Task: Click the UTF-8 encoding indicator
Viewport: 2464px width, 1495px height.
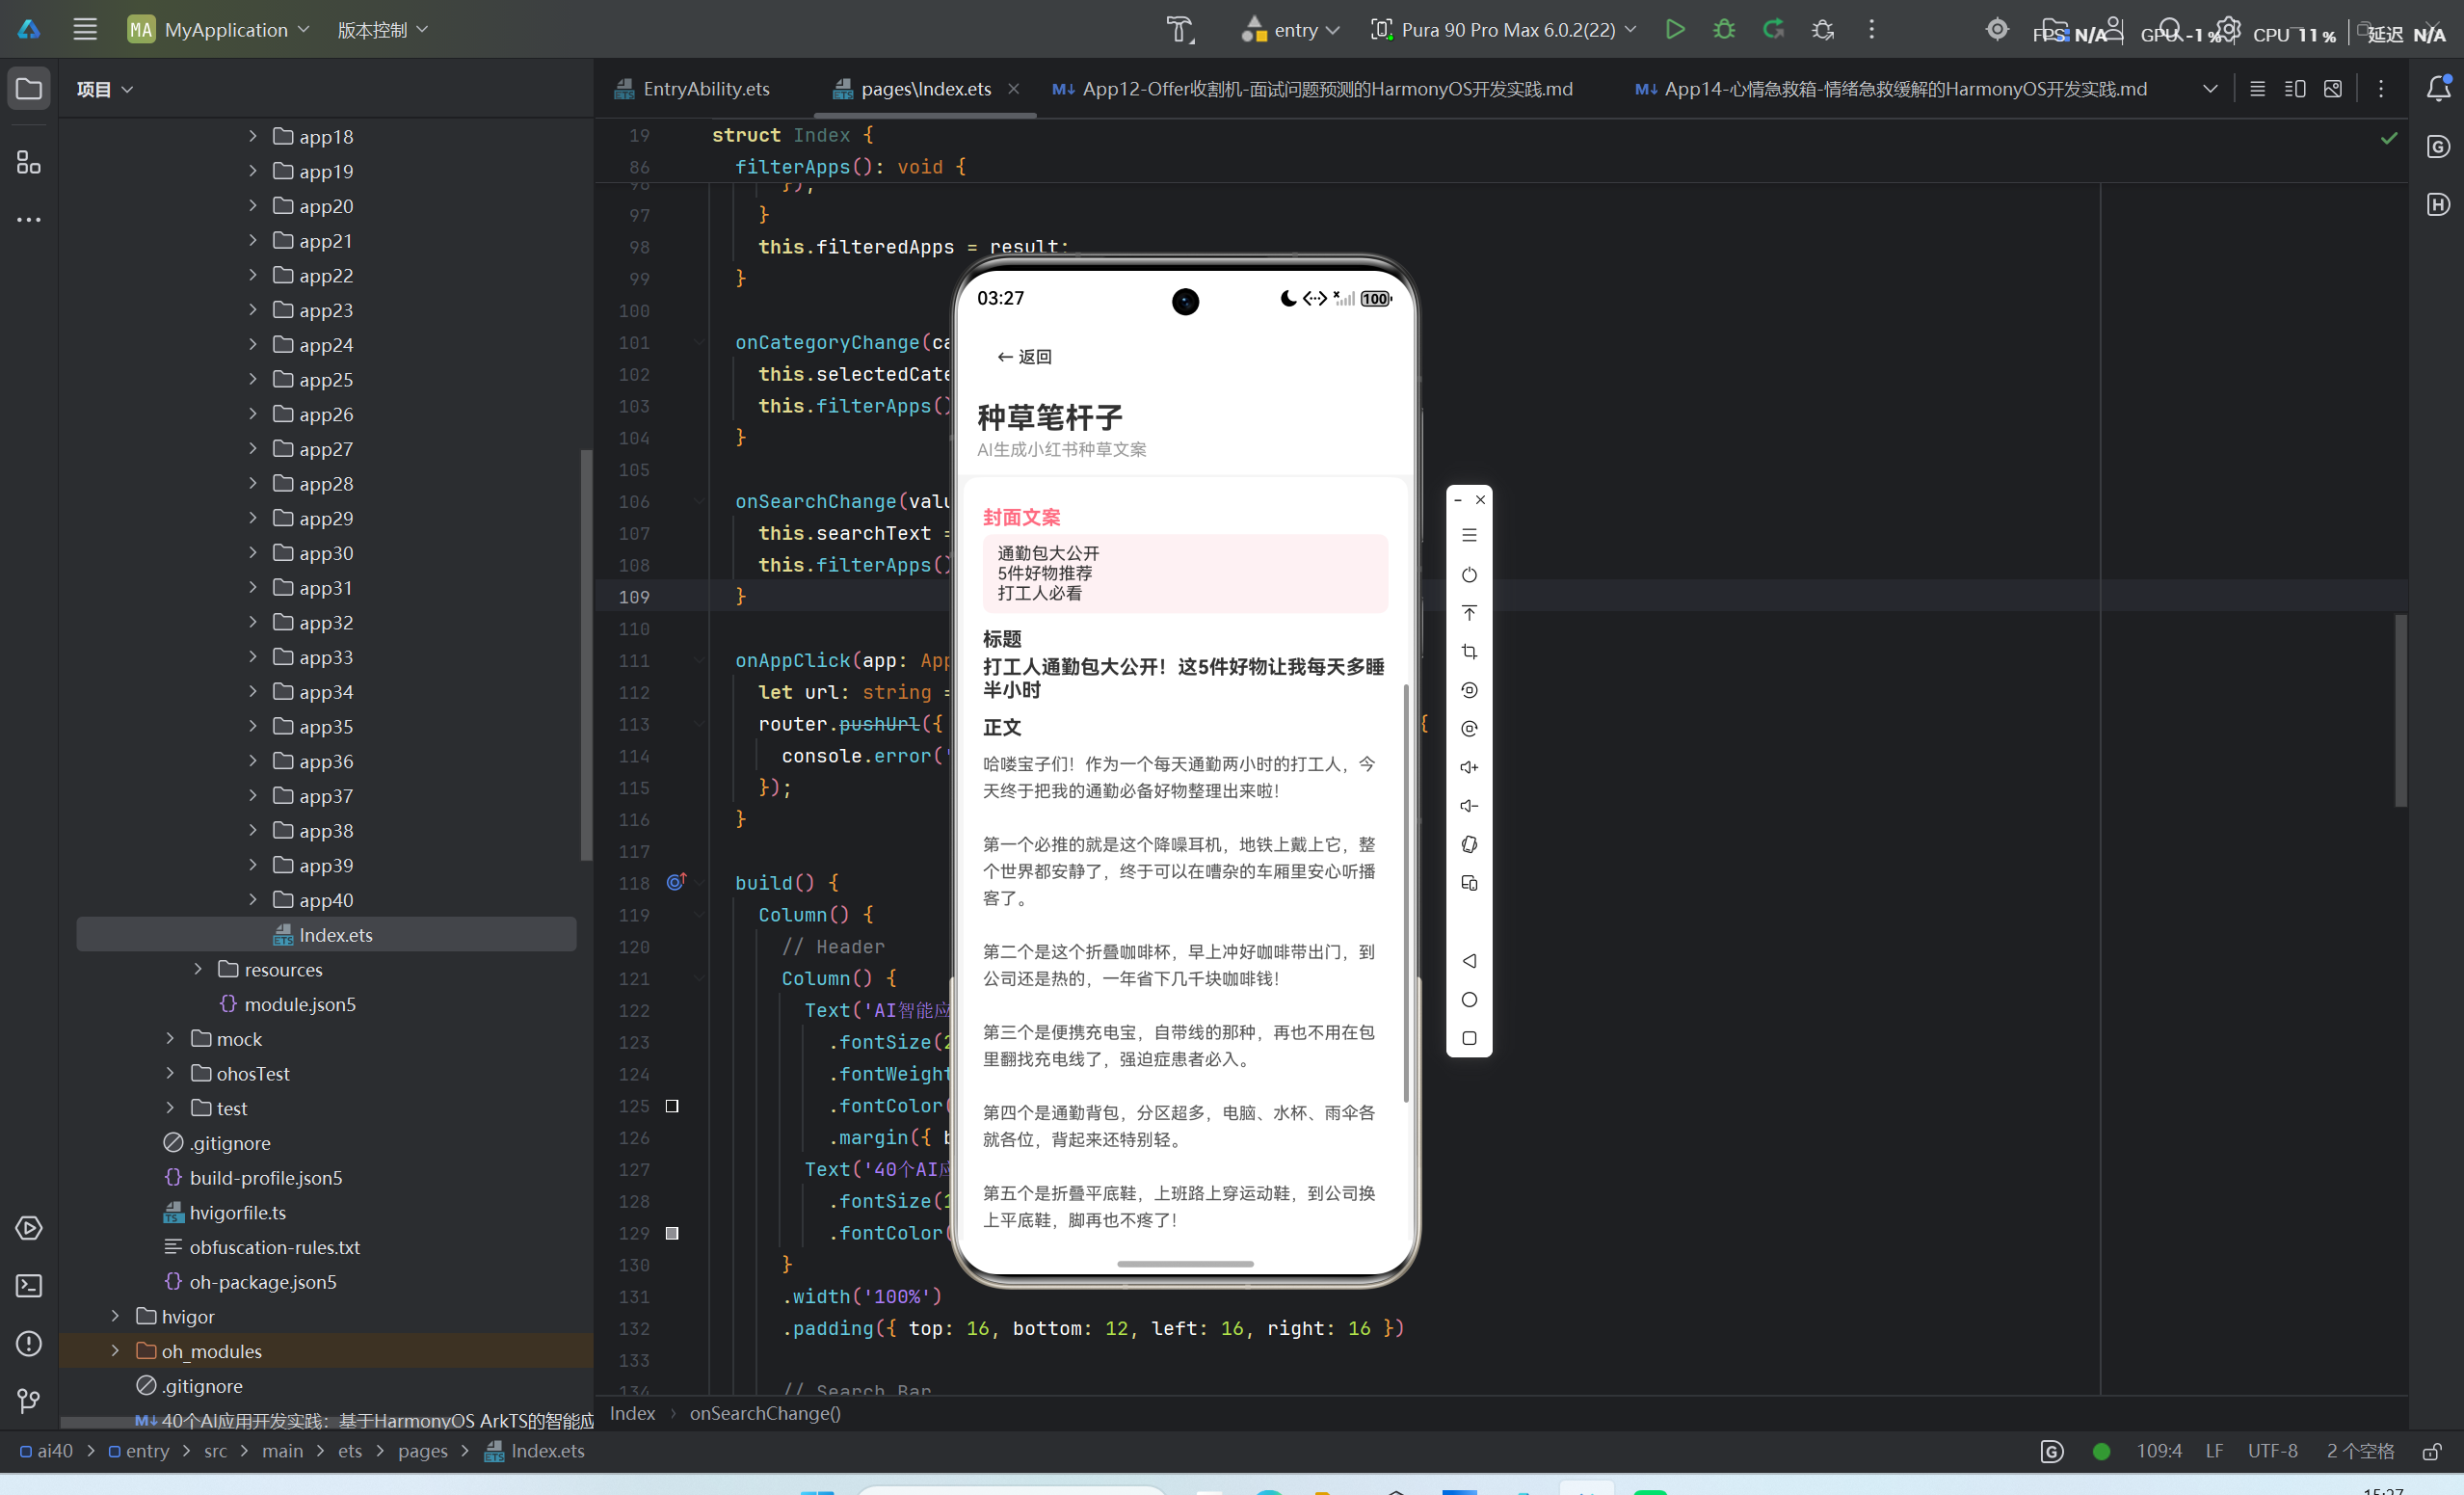Action: (x=2272, y=1451)
